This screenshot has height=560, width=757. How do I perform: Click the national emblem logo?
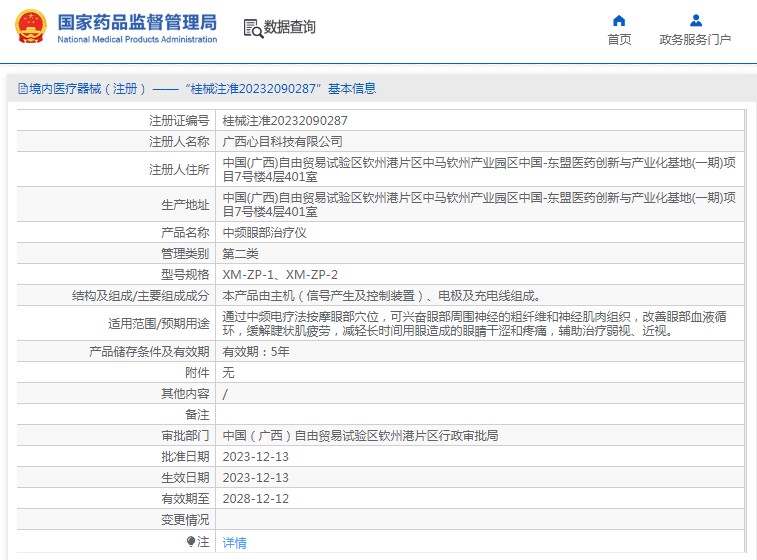click(31, 27)
